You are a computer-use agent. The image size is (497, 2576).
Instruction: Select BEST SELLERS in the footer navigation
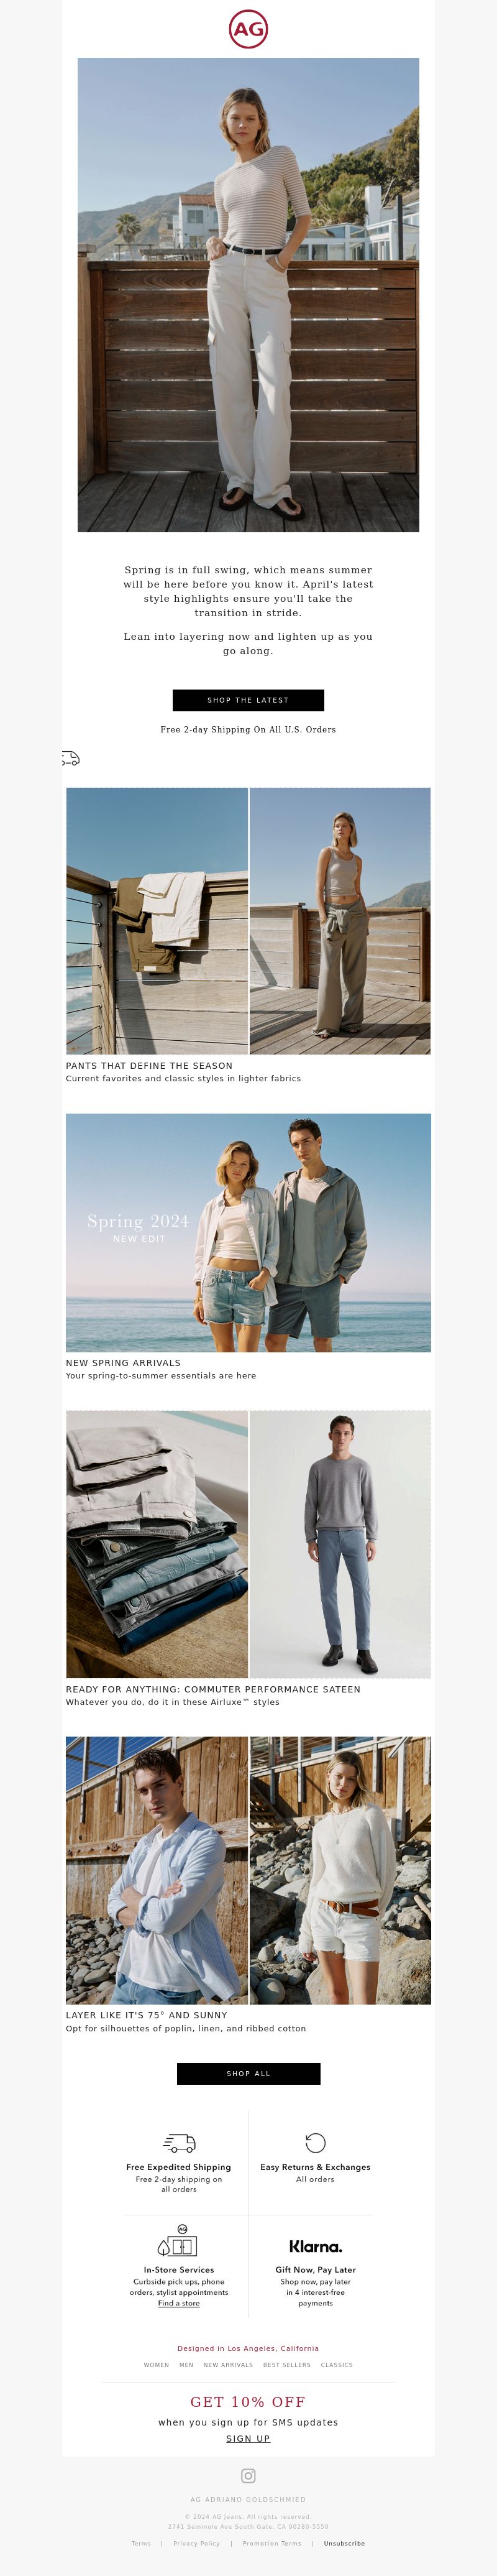[x=287, y=2365]
